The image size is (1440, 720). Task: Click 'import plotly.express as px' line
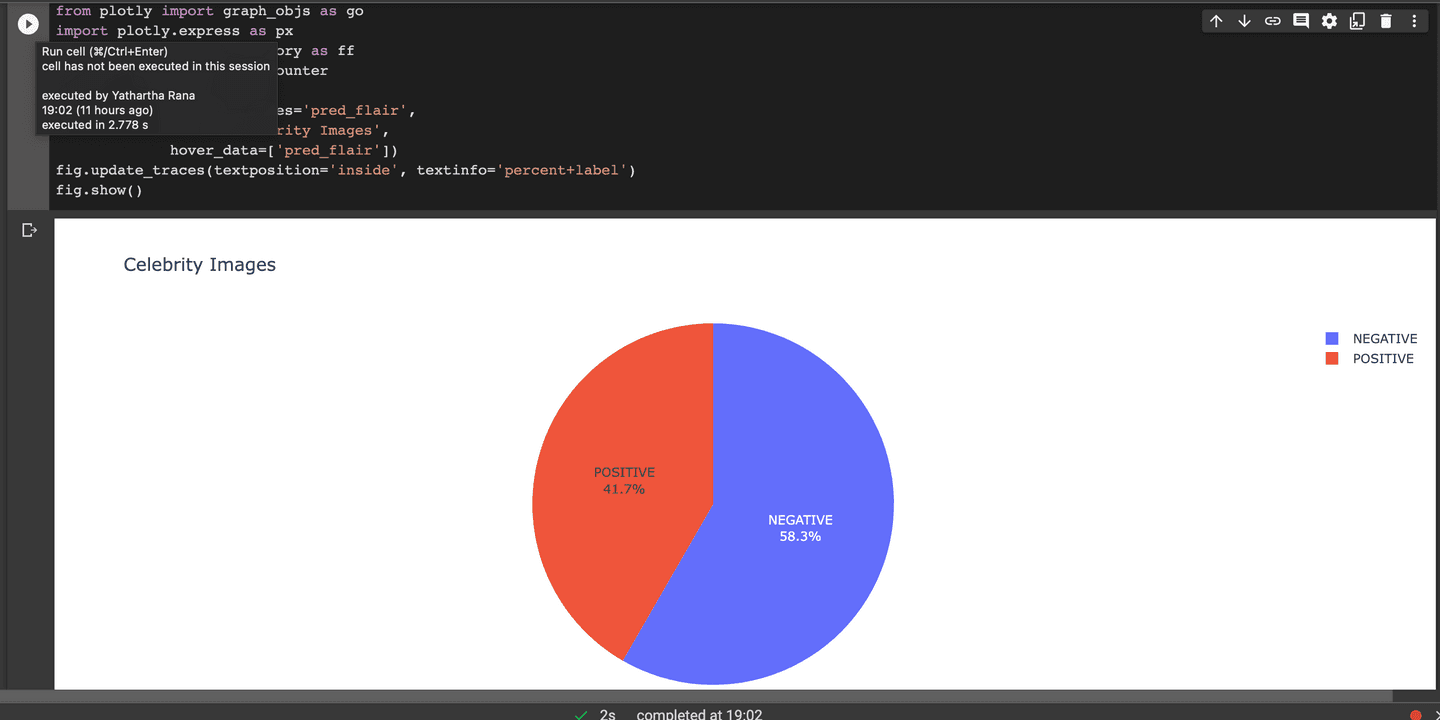[175, 31]
